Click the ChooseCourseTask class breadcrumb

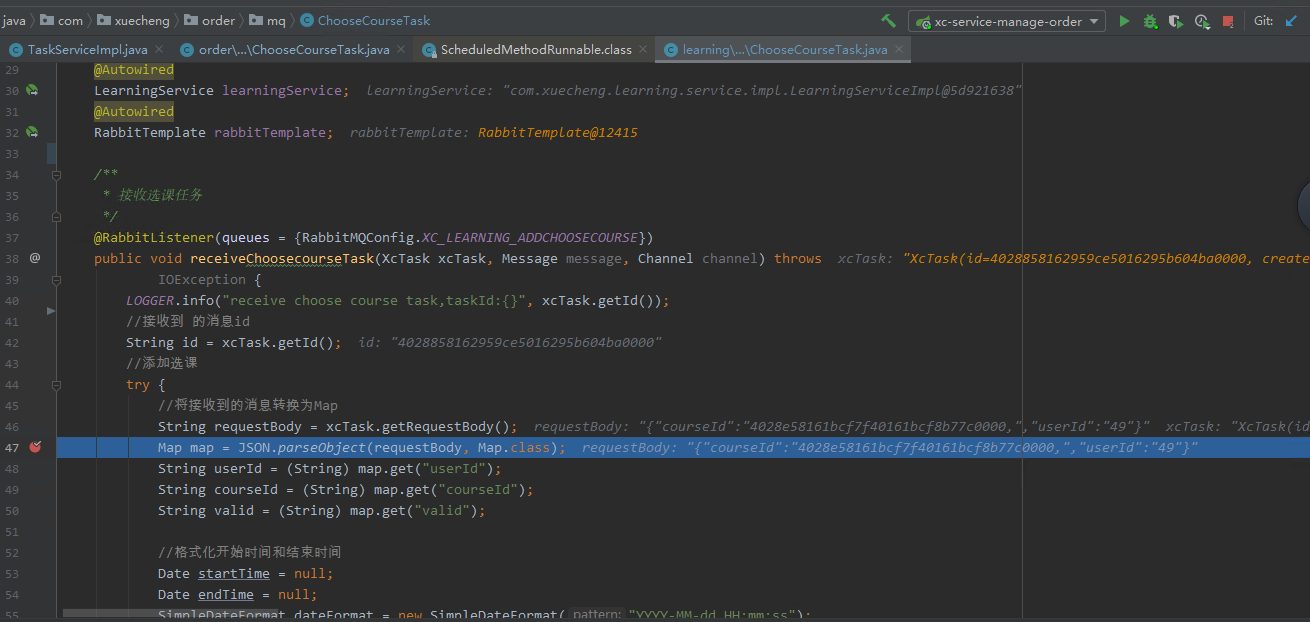click(365, 20)
